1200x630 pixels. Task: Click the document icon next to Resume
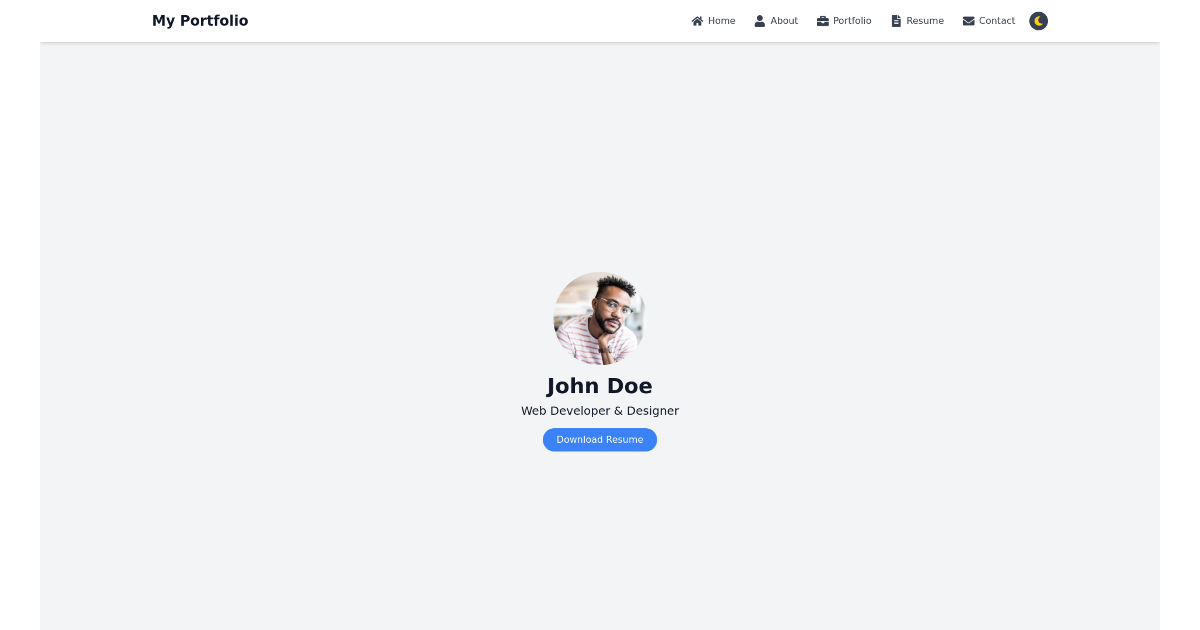(894, 20)
